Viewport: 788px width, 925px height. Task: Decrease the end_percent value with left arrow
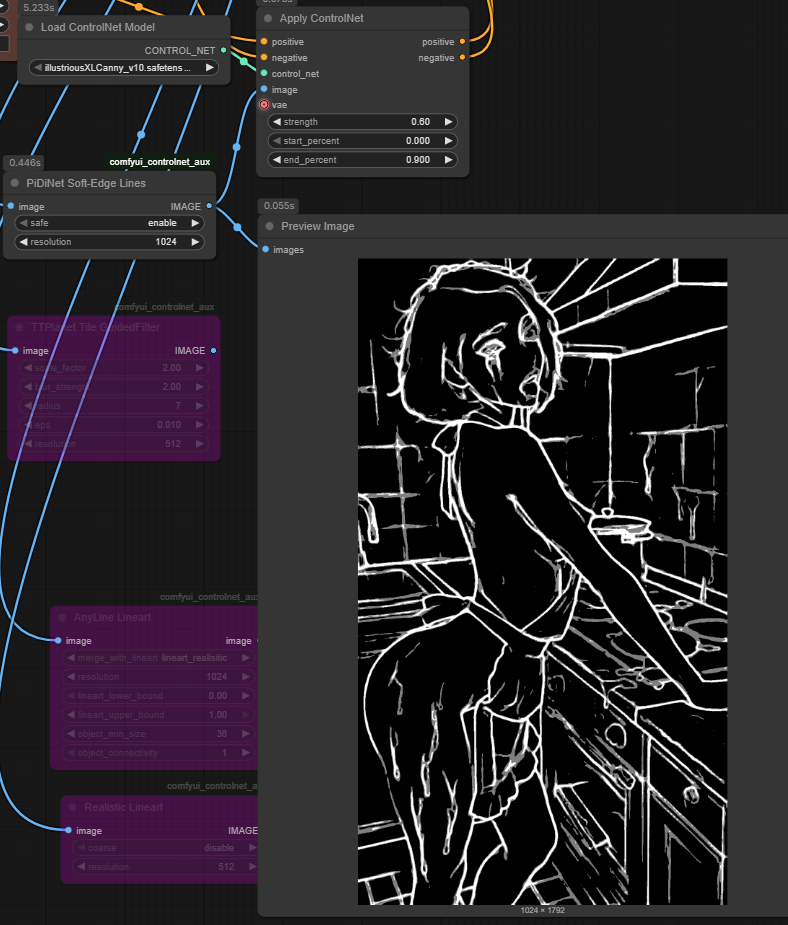(277, 160)
